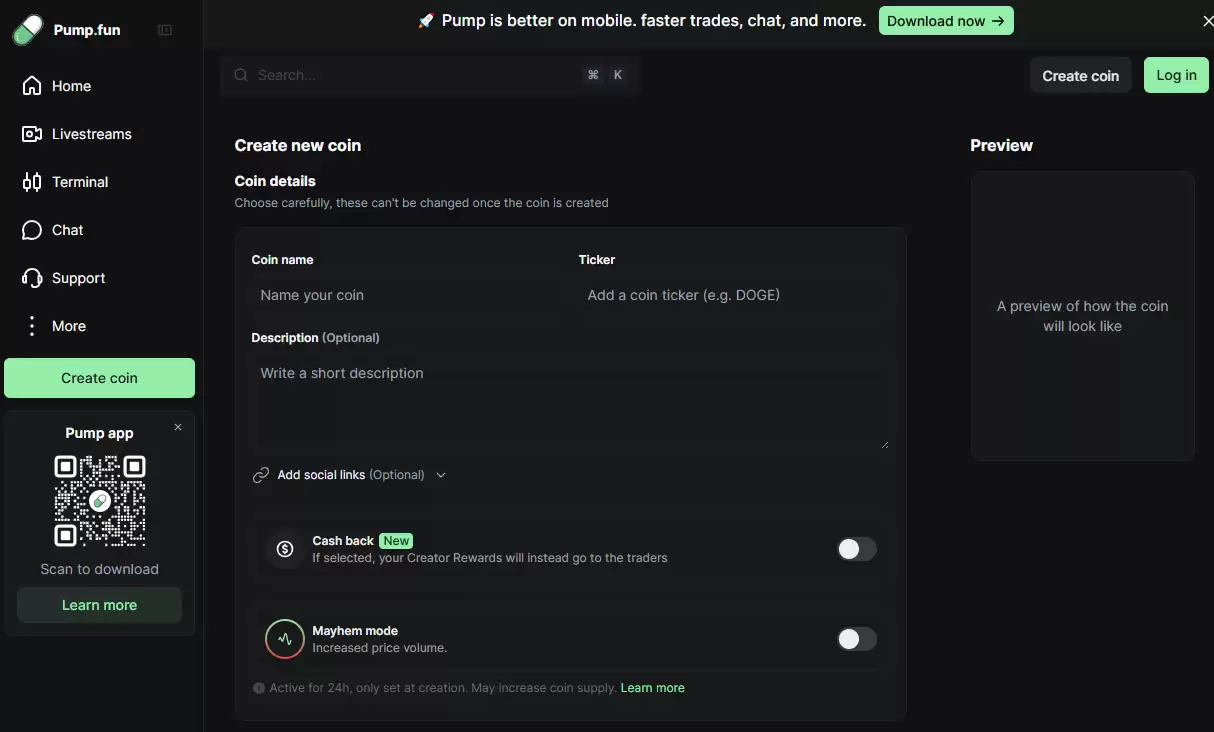
Task: Click the Download now banner button
Action: click(x=945, y=21)
